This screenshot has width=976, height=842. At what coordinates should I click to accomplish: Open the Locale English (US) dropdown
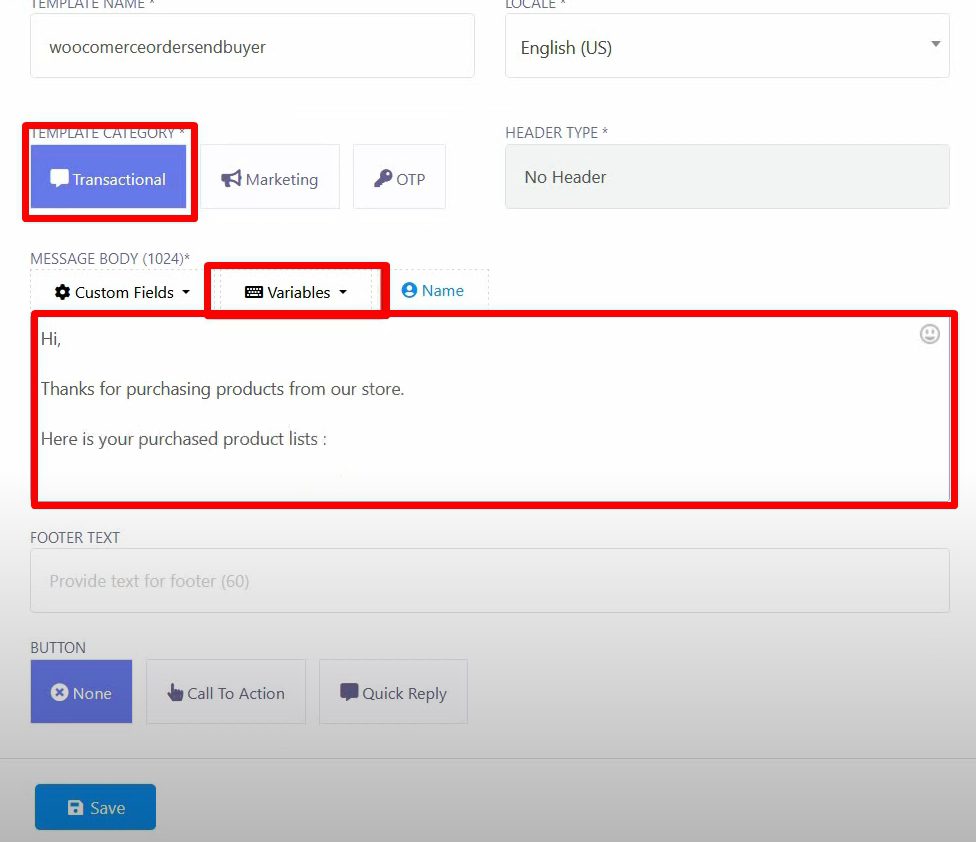(x=726, y=47)
